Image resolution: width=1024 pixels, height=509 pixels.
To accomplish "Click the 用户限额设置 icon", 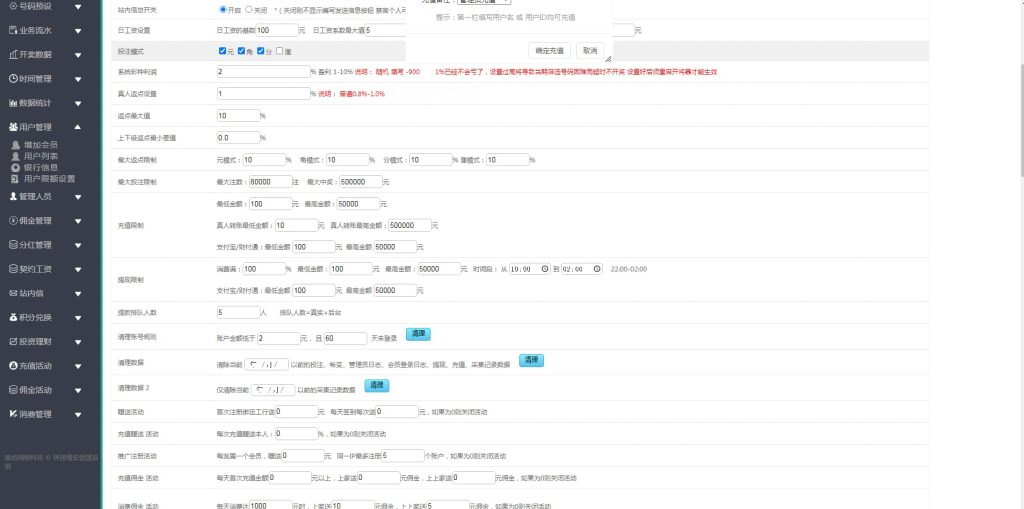I will coord(16,178).
